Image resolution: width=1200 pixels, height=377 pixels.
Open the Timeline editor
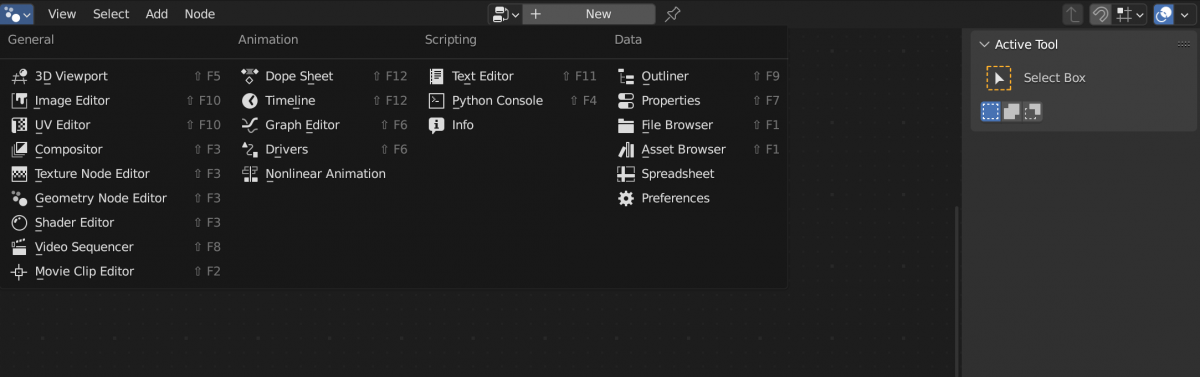pos(324,100)
